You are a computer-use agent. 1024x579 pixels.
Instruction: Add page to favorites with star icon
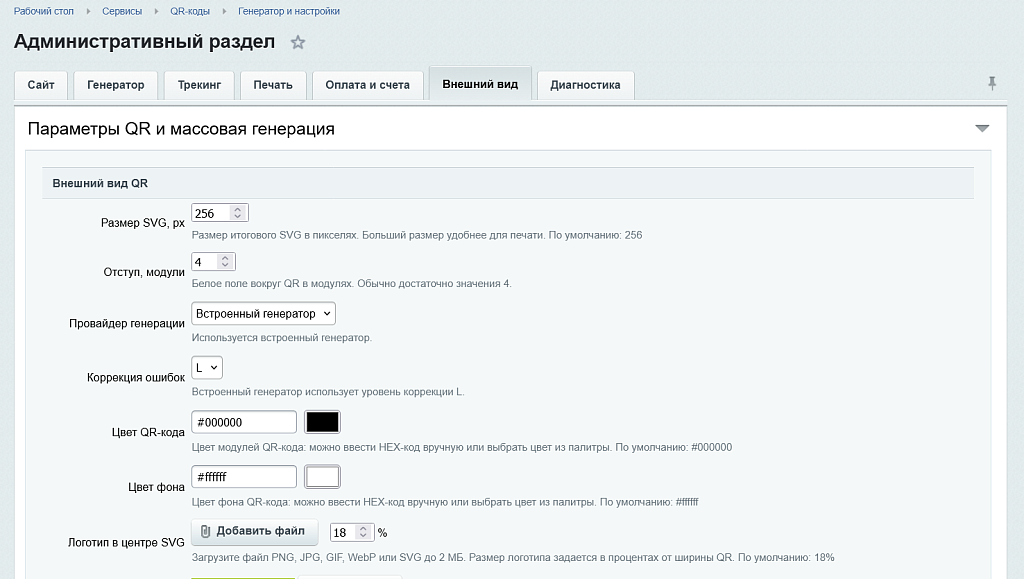click(298, 42)
